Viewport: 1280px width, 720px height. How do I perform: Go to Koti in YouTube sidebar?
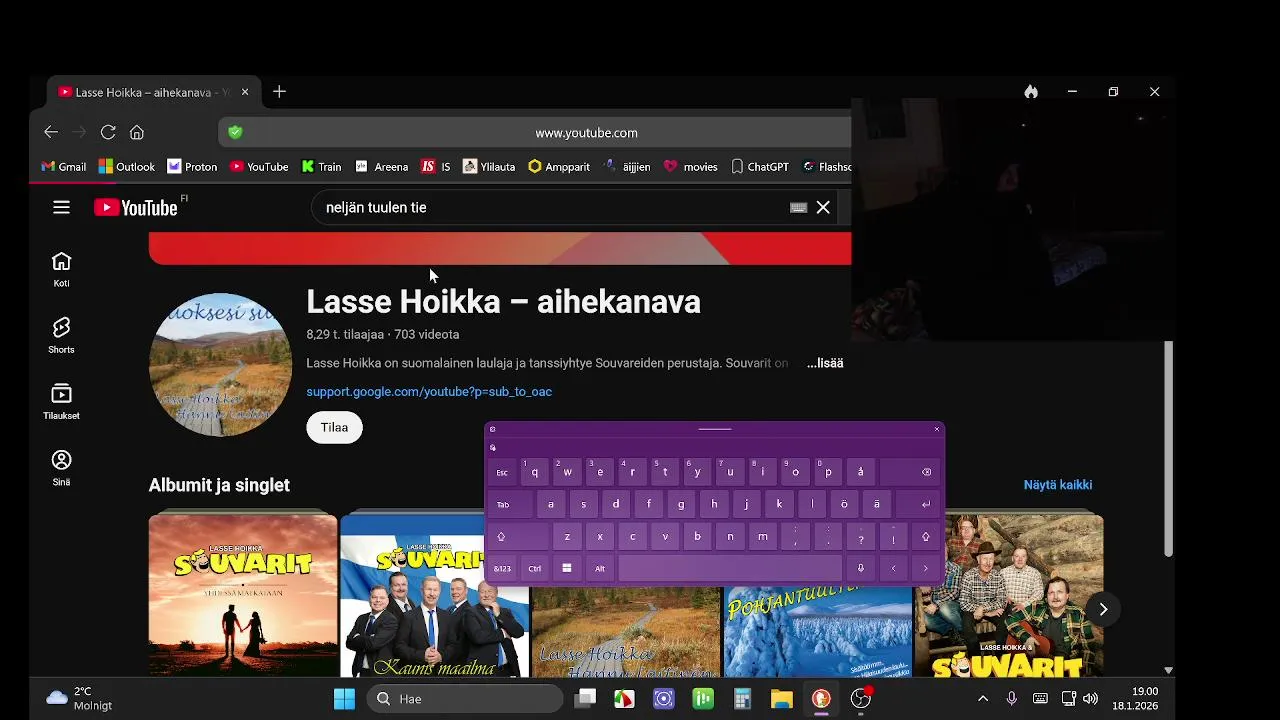(x=61, y=269)
